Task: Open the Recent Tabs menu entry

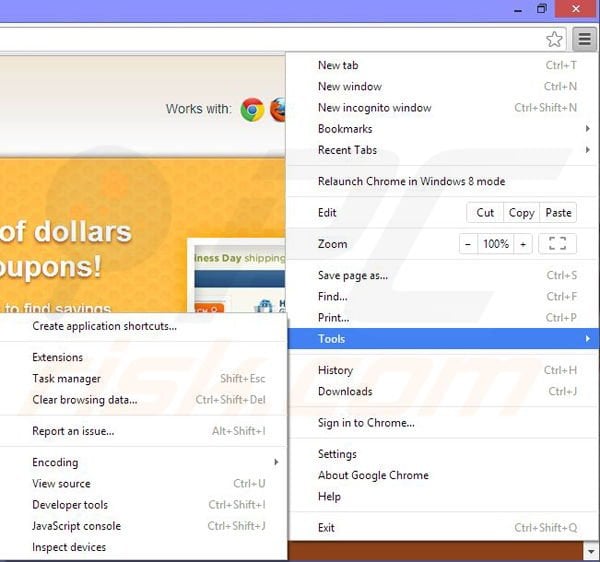Action: coord(443,150)
